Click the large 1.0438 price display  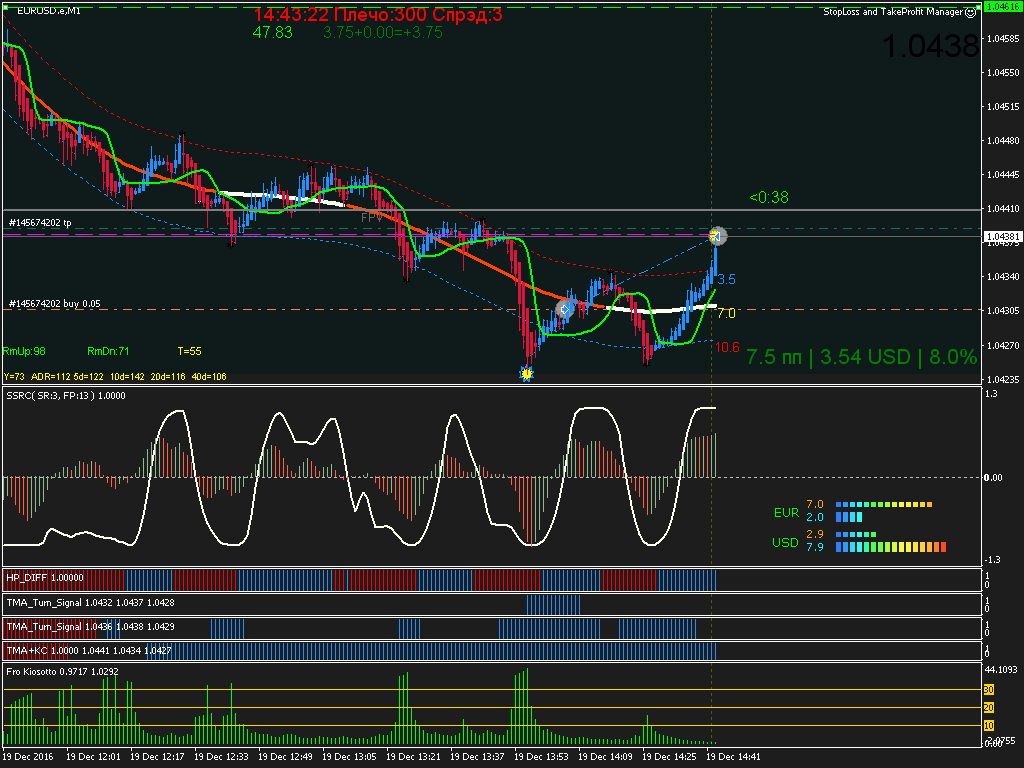tap(931, 46)
